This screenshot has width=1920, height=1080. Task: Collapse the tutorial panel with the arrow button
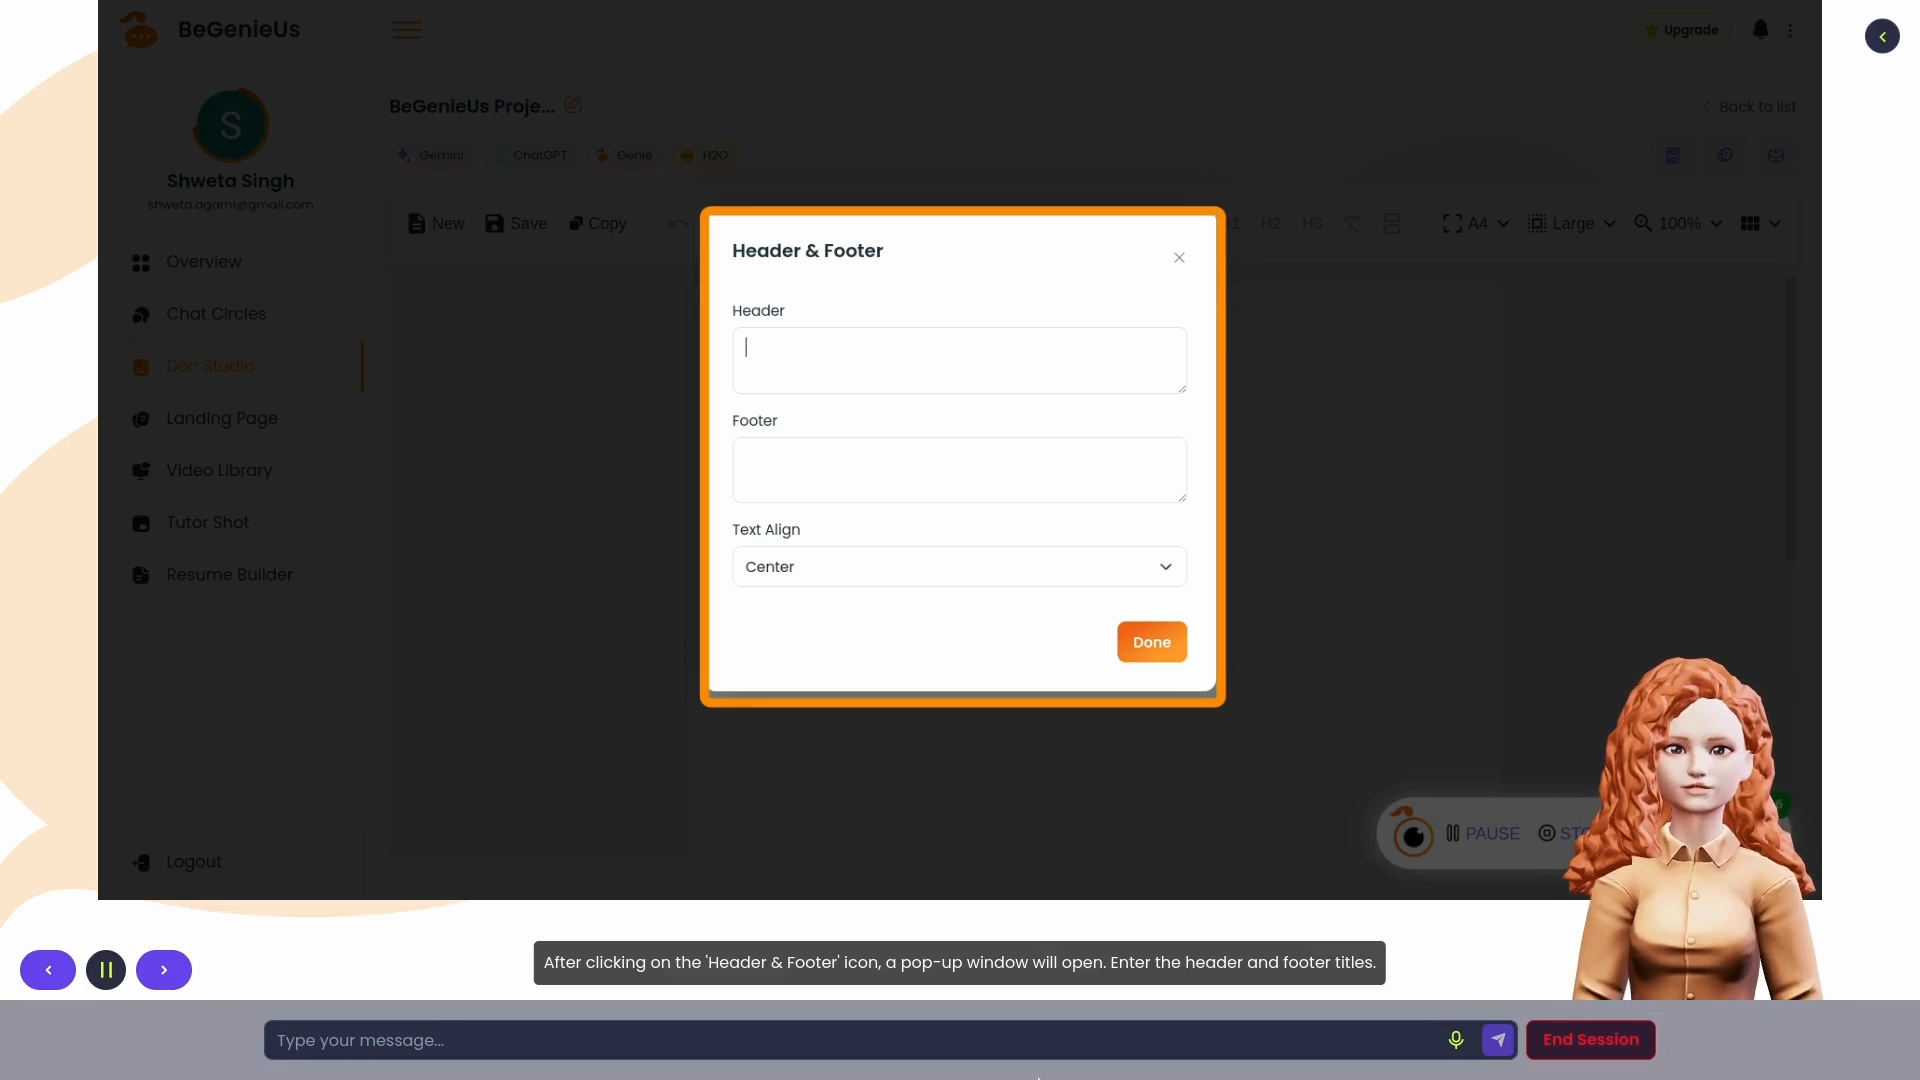[1882, 37]
